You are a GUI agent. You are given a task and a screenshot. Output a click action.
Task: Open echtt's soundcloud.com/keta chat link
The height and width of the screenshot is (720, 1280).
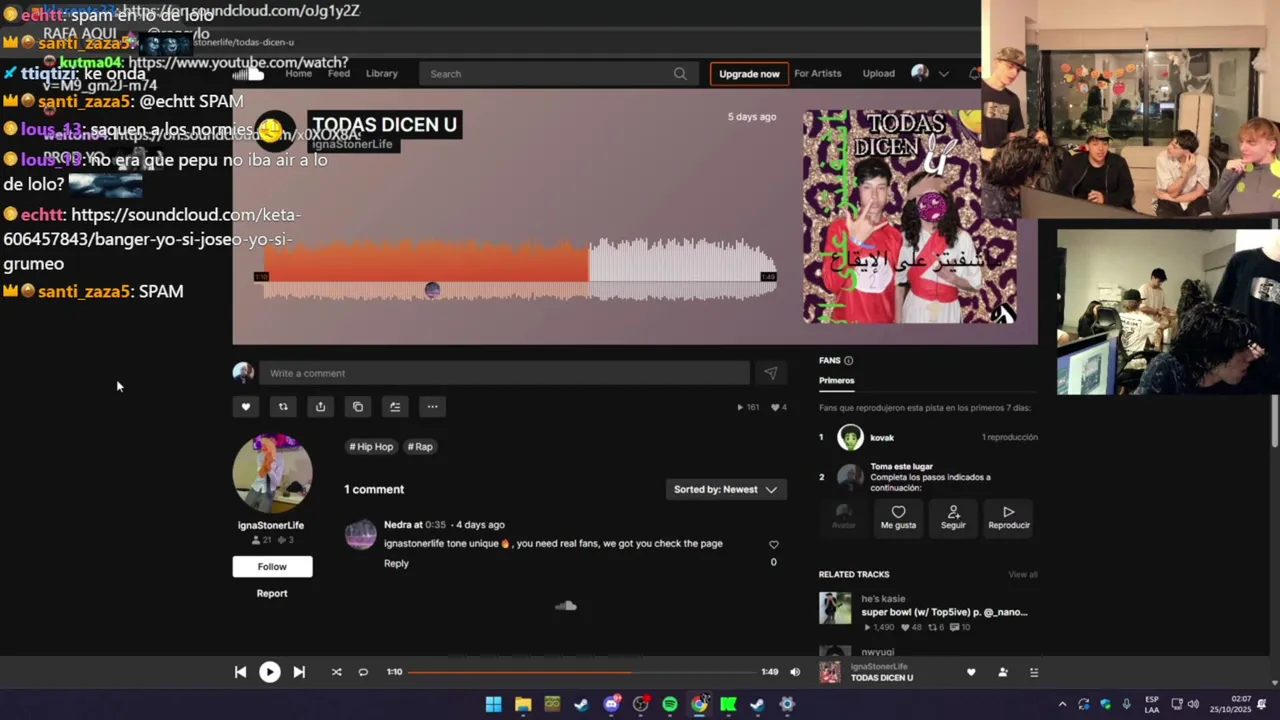pos(152,239)
